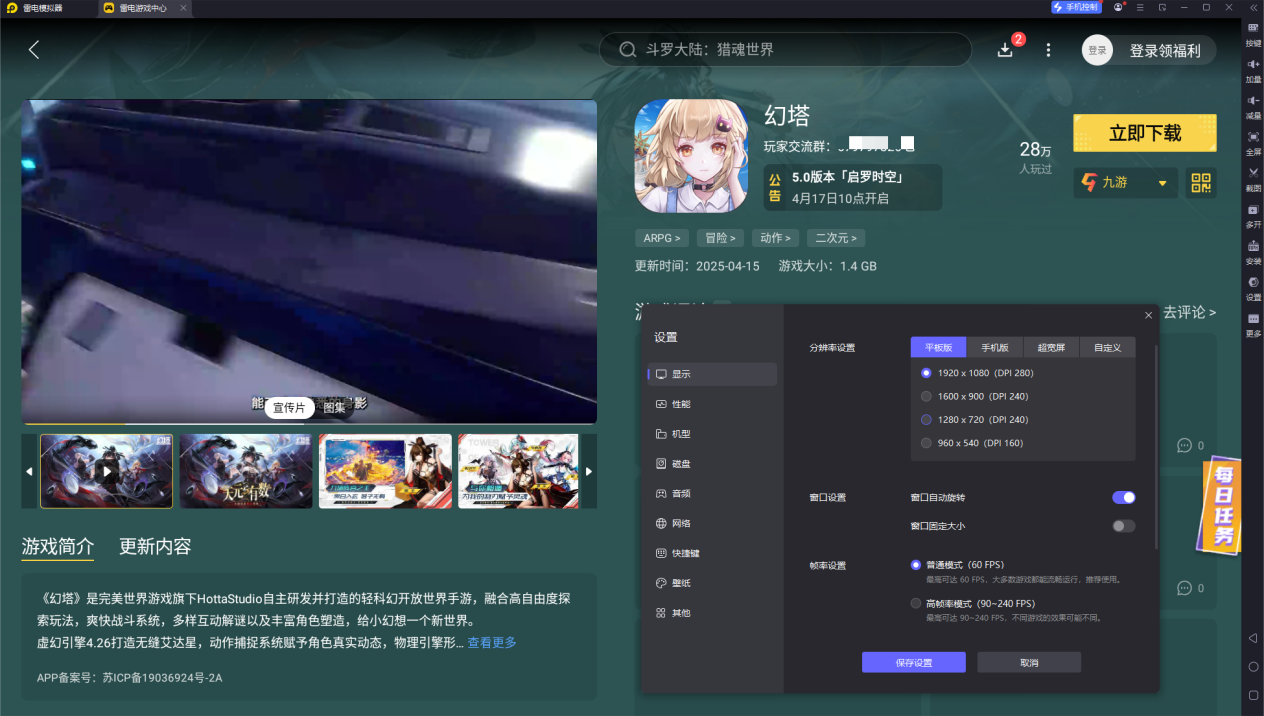The width and height of the screenshot is (1264, 716).
Task: Open 显示 settings category
Action: [x=712, y=374]
